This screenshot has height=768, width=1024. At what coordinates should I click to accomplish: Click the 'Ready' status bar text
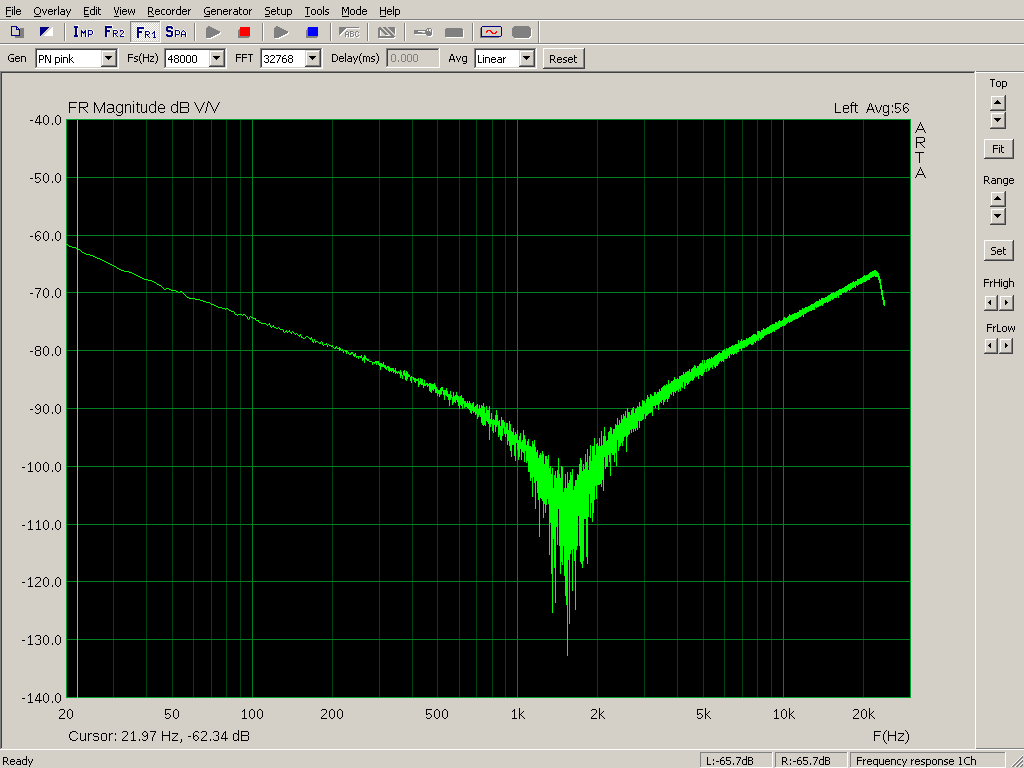18,761
